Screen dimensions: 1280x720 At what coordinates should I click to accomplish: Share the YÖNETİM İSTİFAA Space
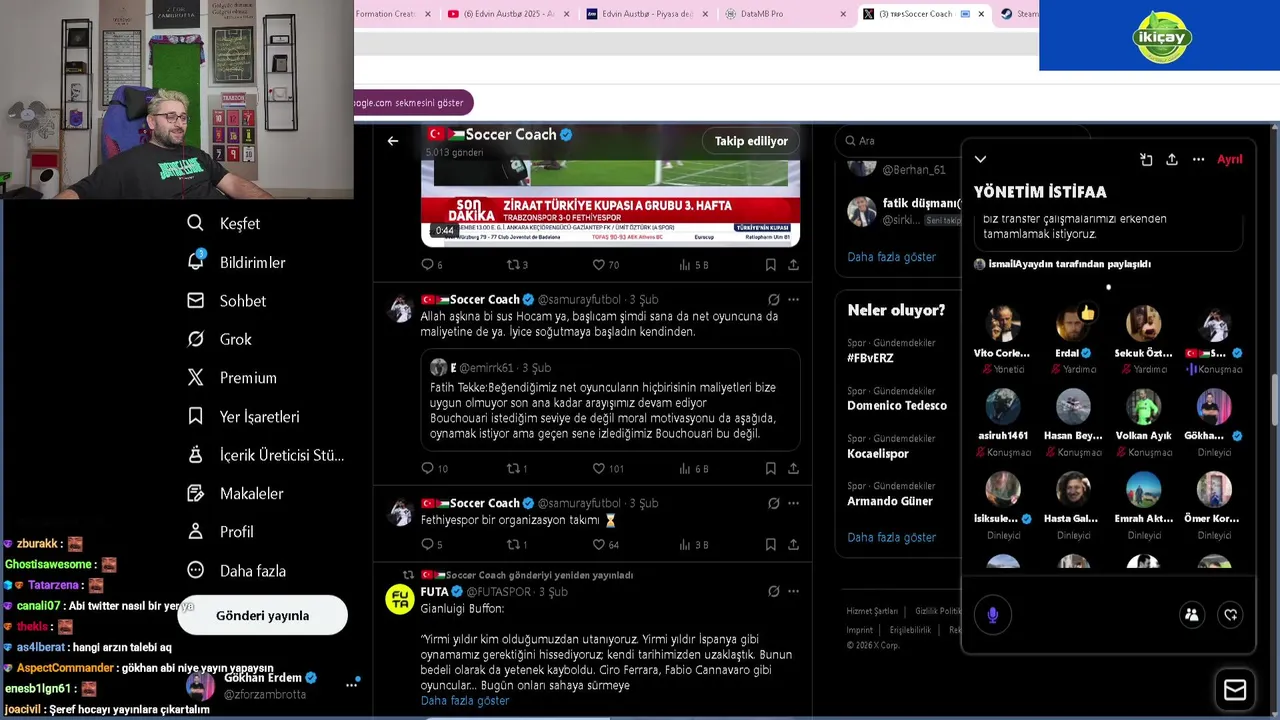pyautogui.click(x=1172, y=159)
